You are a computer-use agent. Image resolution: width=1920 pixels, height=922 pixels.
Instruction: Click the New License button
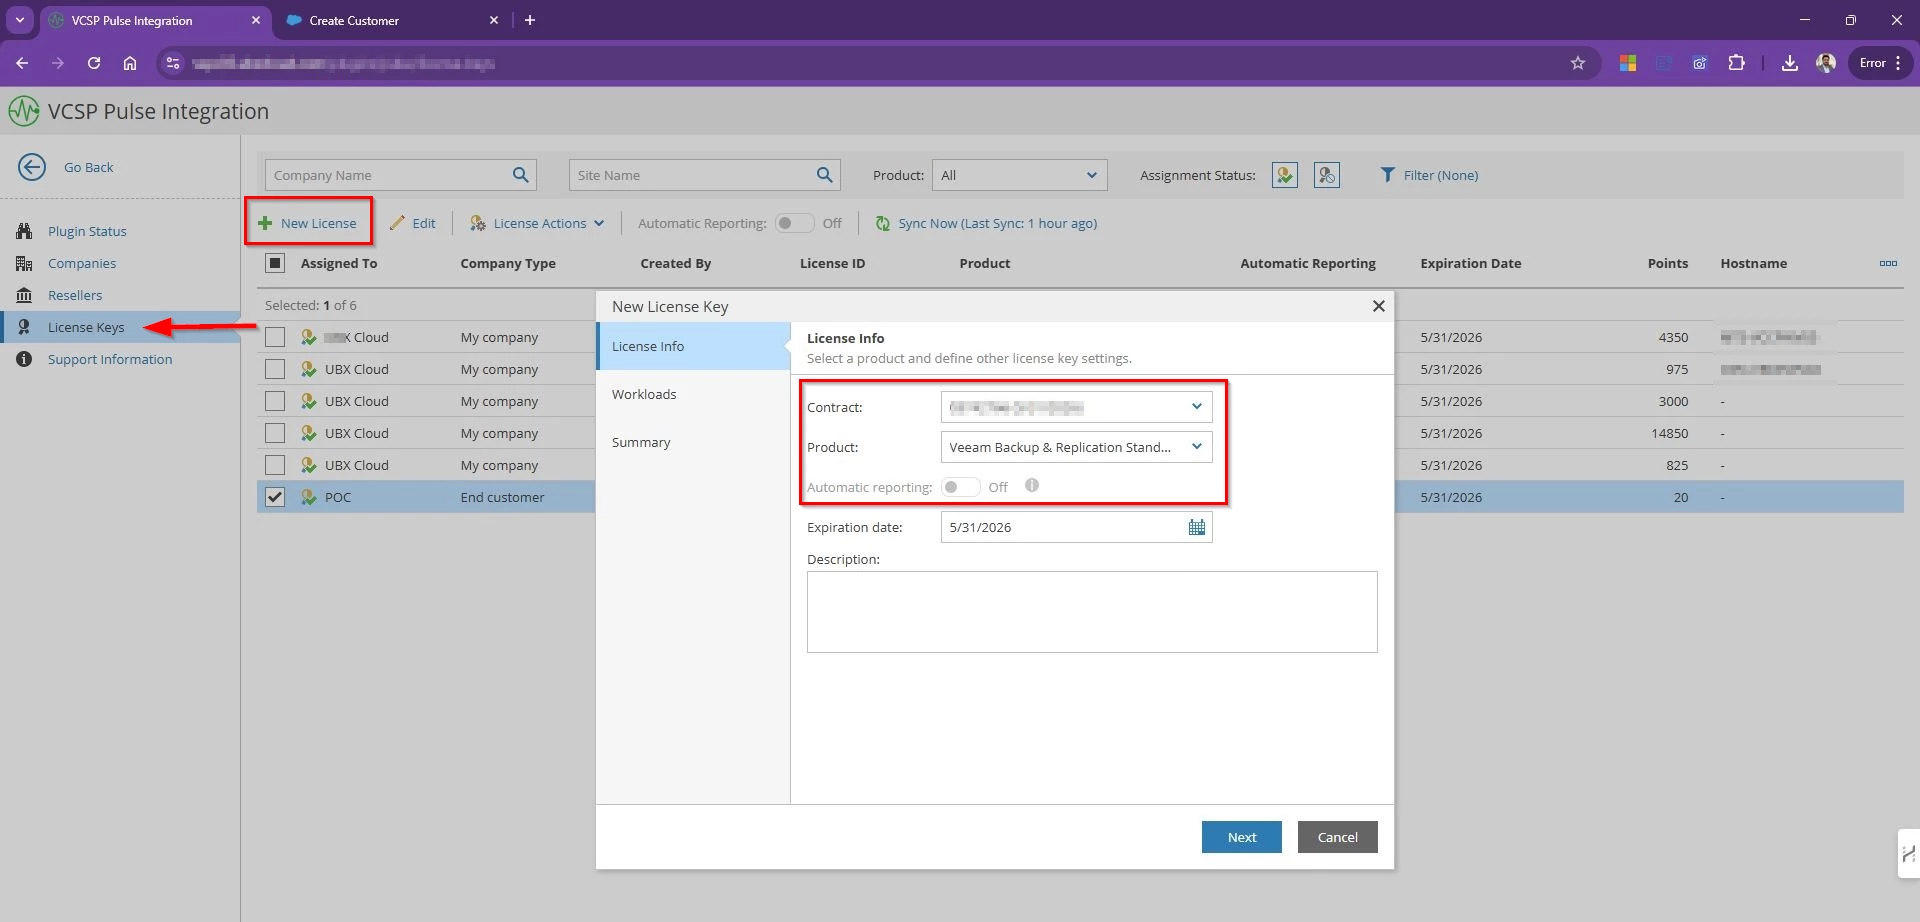point(308,223)
